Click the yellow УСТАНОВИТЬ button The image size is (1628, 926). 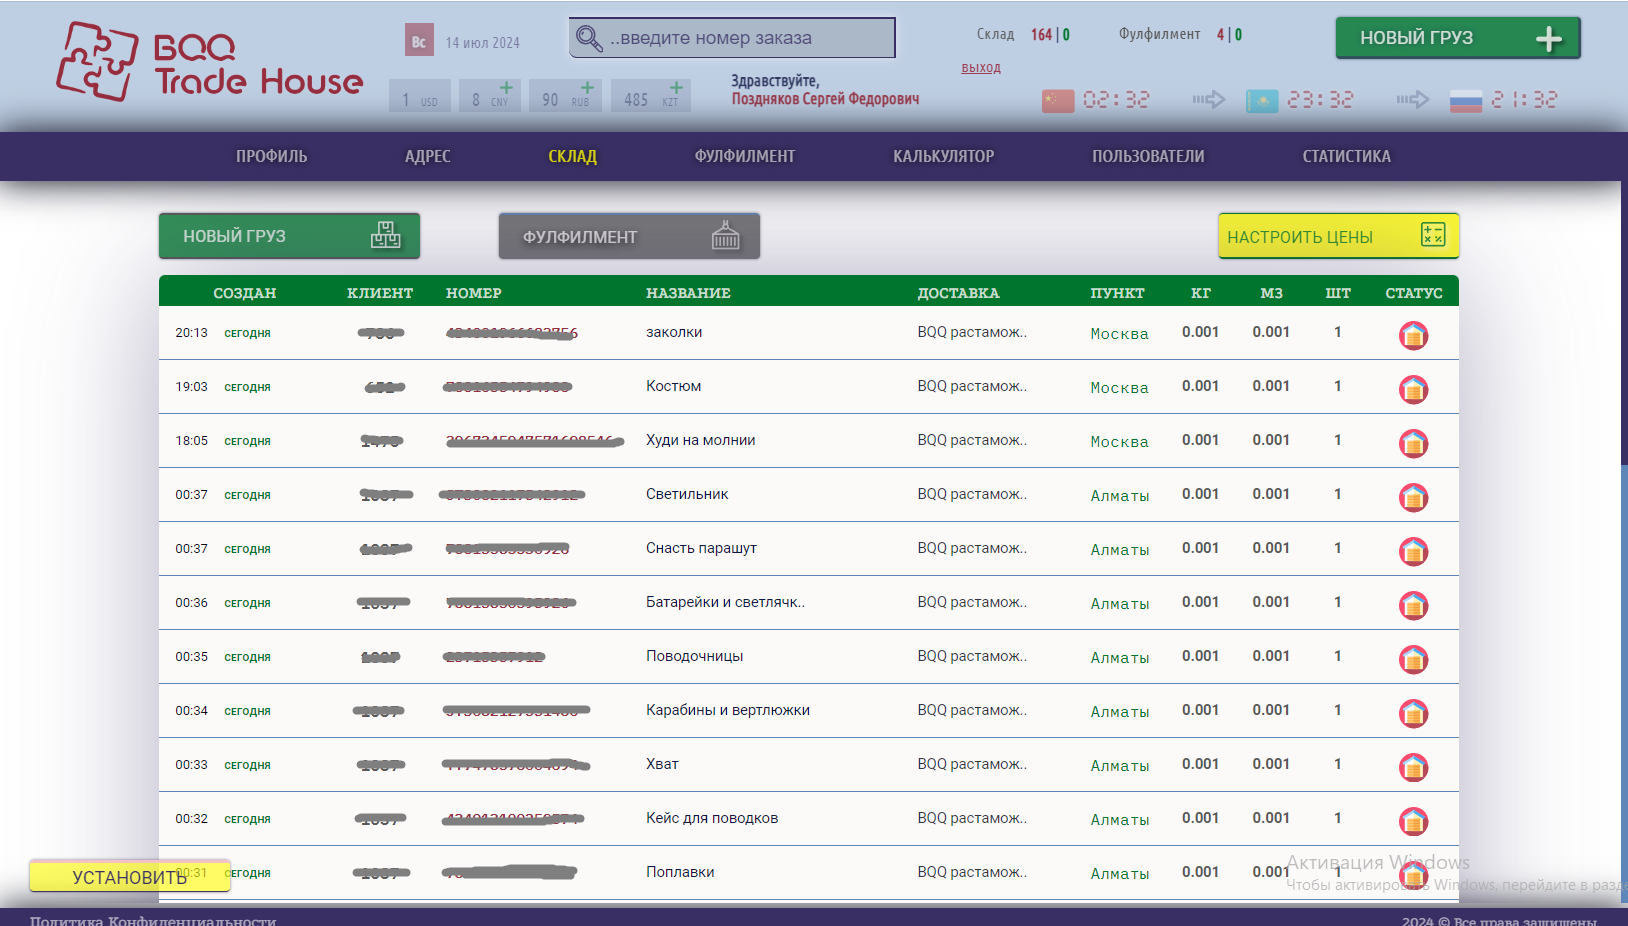click(130, 877)
